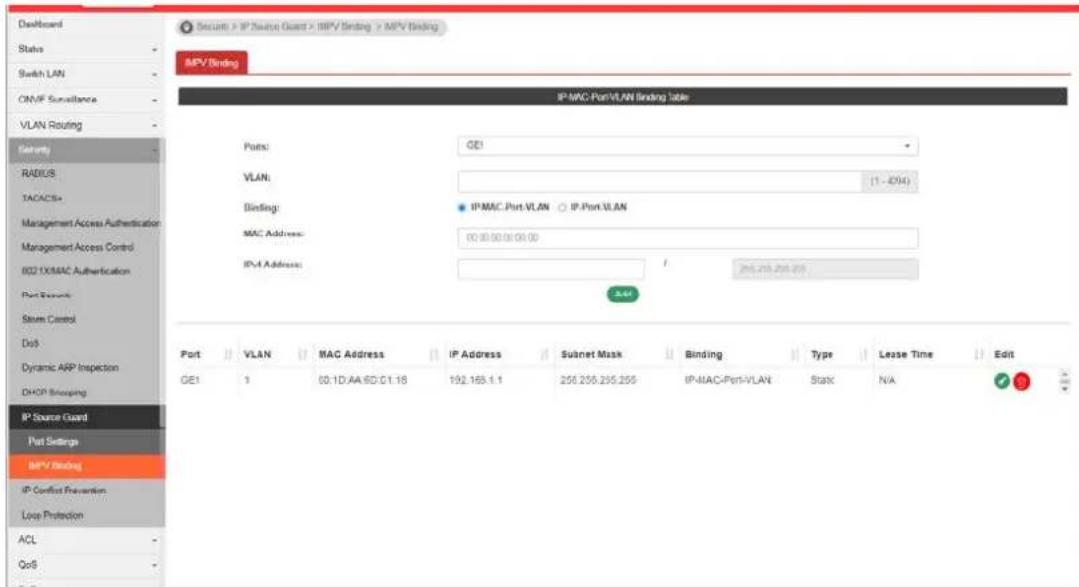This screenshot has width=1079, height=587.
Task: Click the green Add button
Action: (623, 295)
